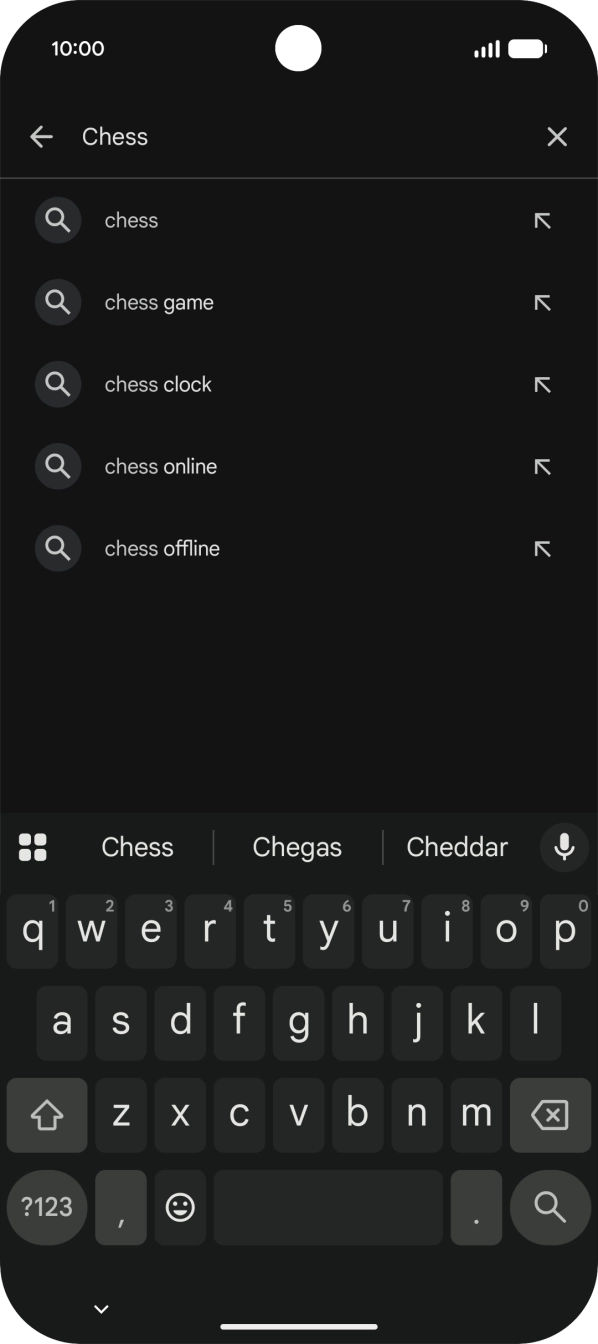Image resolution: width=598 pixels, height=1344 pixels.
Task: Tap the fill-arrow beside chess online
Action: (542, 466)
